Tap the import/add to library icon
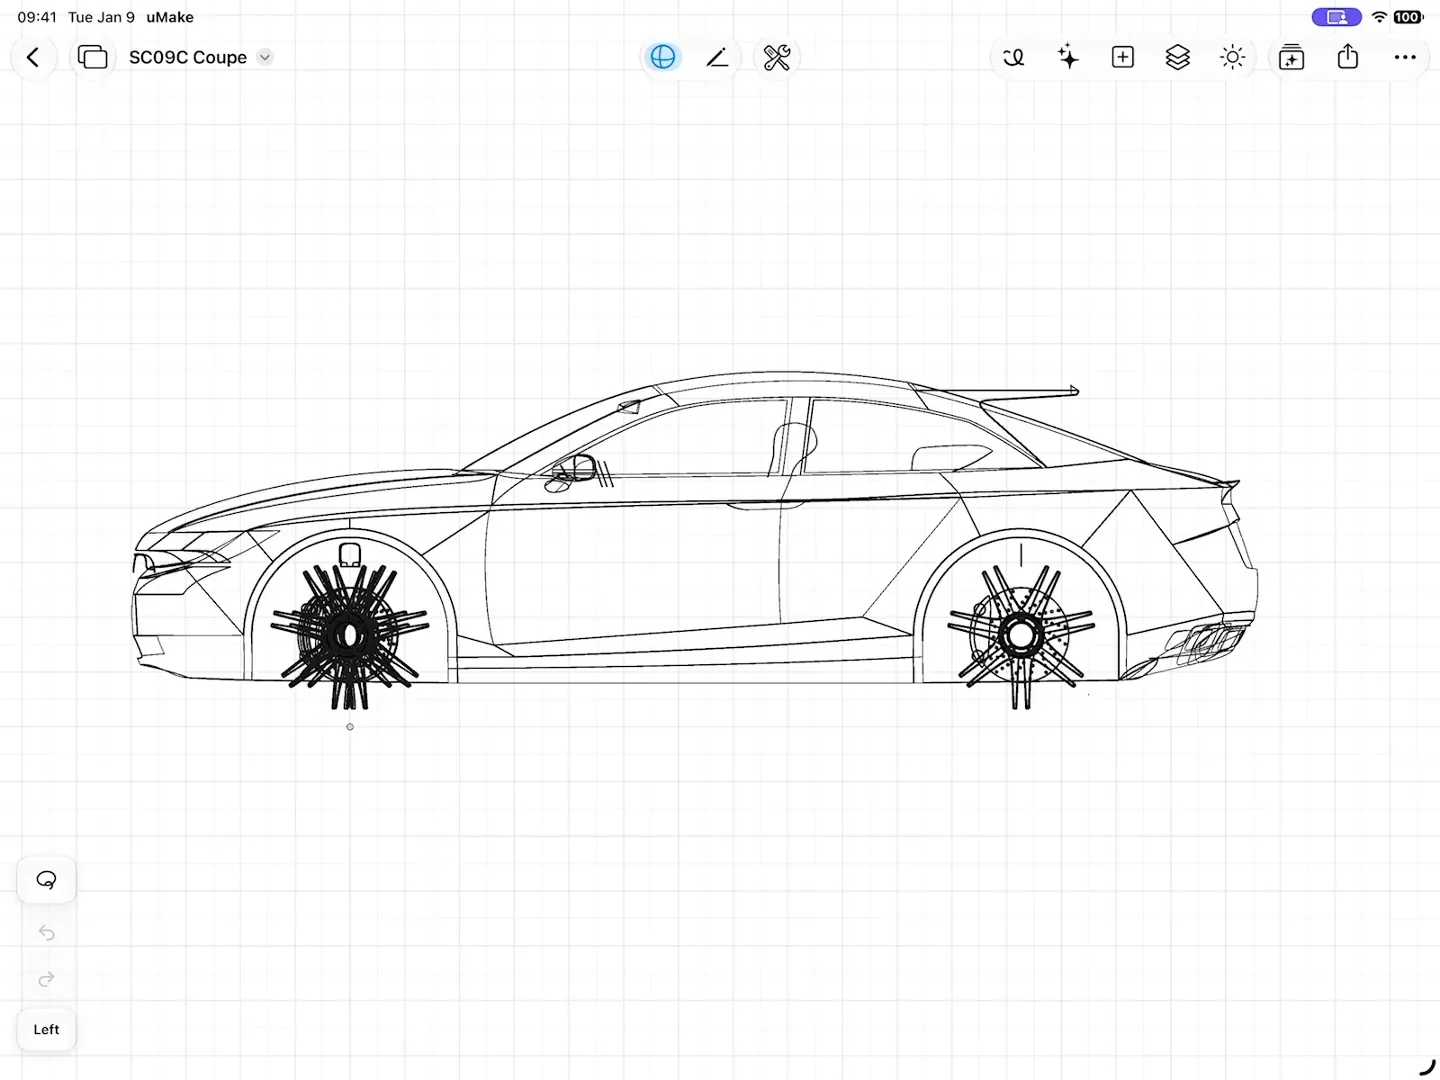 point(1292,57)
